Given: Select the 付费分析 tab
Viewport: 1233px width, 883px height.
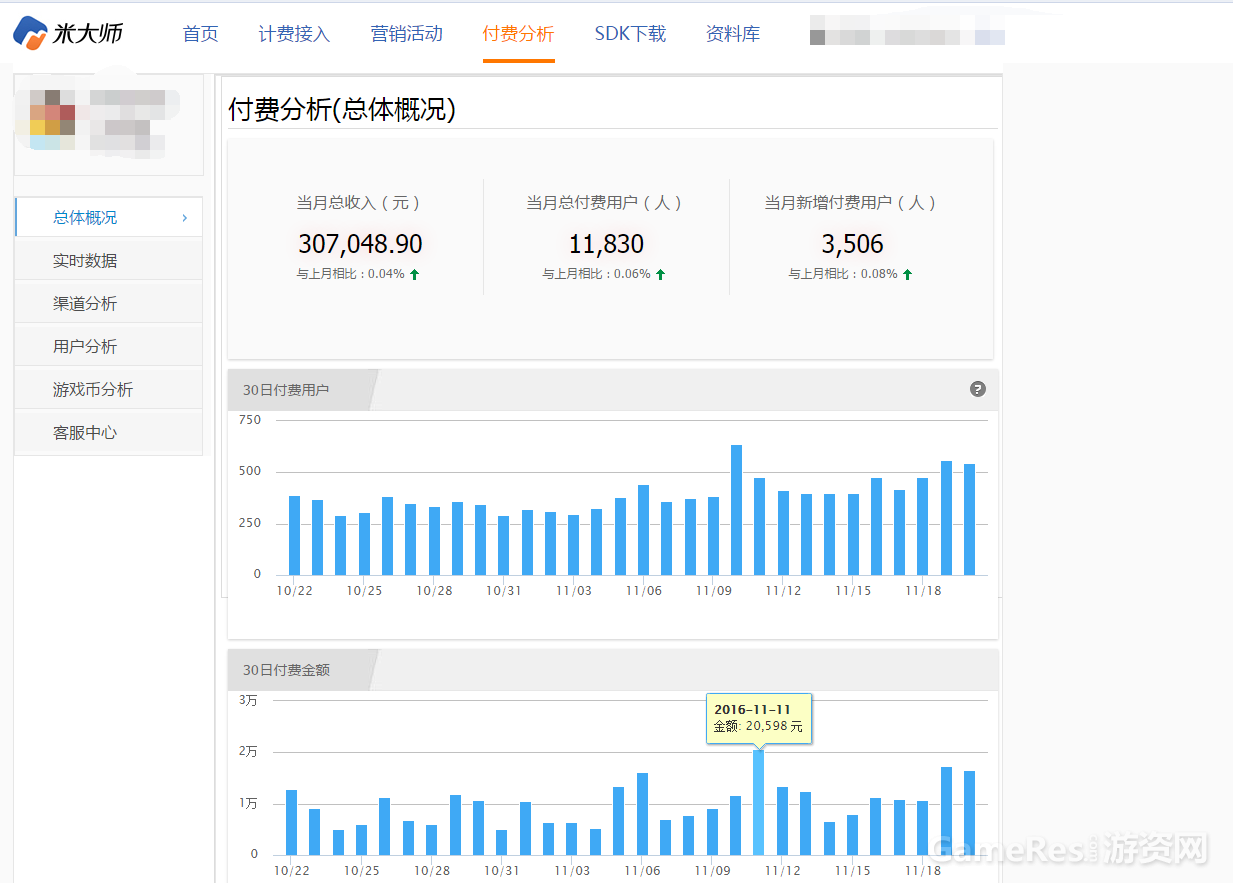Looking at the screenshot, I should (x=518, y=34).
